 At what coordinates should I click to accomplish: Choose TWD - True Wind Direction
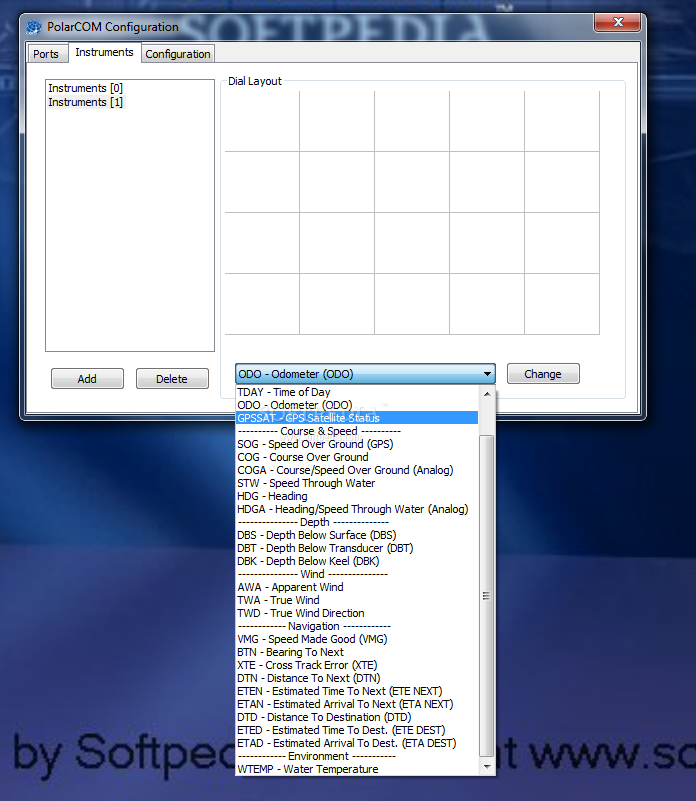[x=357, y=614]
